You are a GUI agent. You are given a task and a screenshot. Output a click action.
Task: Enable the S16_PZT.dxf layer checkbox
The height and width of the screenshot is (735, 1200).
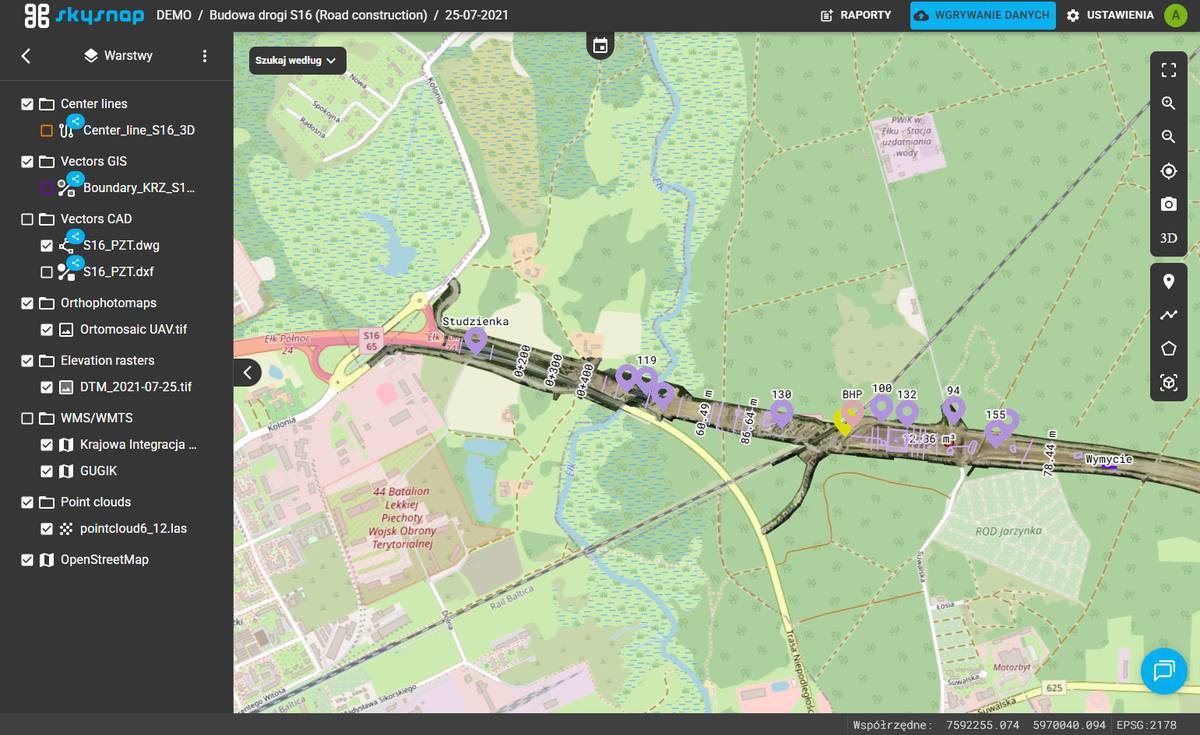click(x=46, y=272)
